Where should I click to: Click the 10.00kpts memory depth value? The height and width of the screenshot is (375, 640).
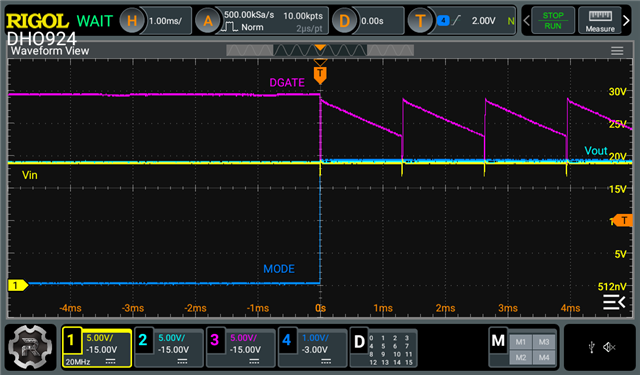click(303, 16)
